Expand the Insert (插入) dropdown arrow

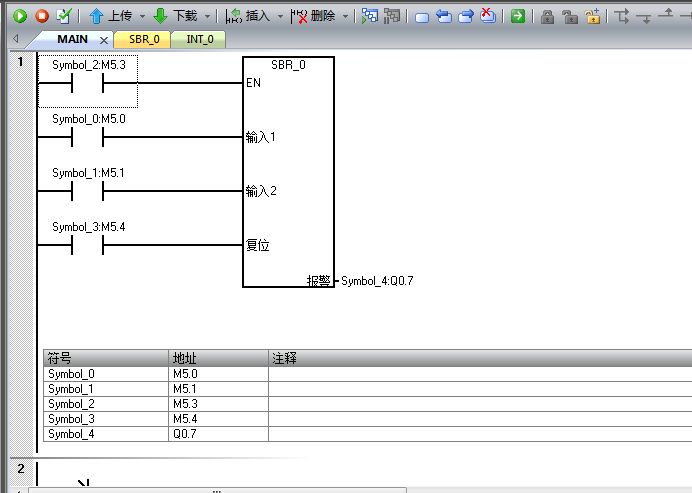click(x=280, y=17)
